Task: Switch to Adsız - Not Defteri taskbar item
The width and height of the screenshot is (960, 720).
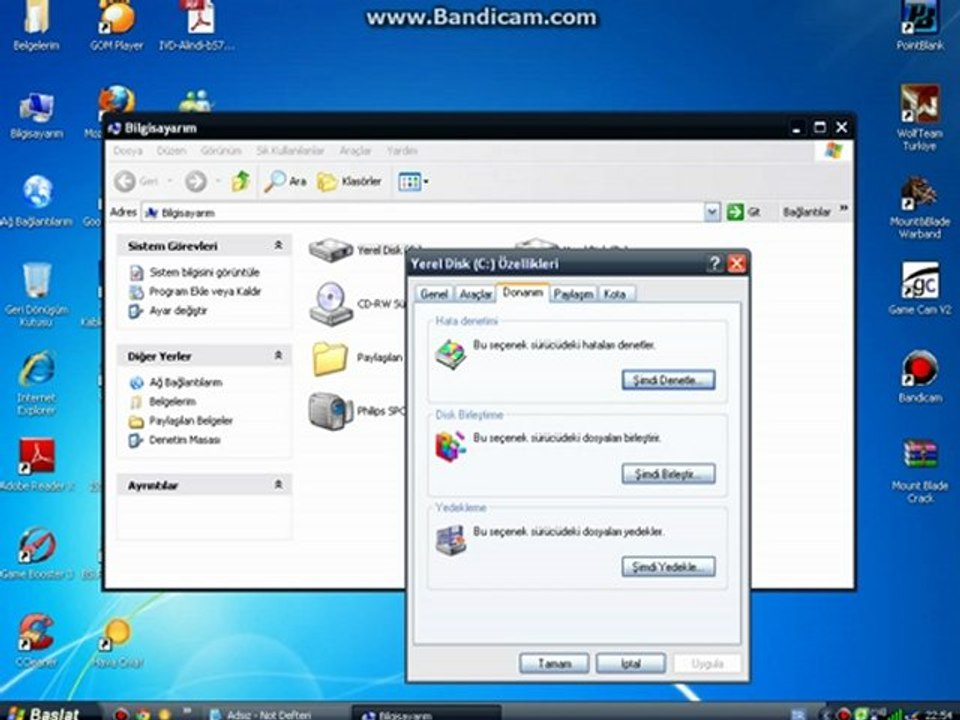Action: [x=261, y=714]
